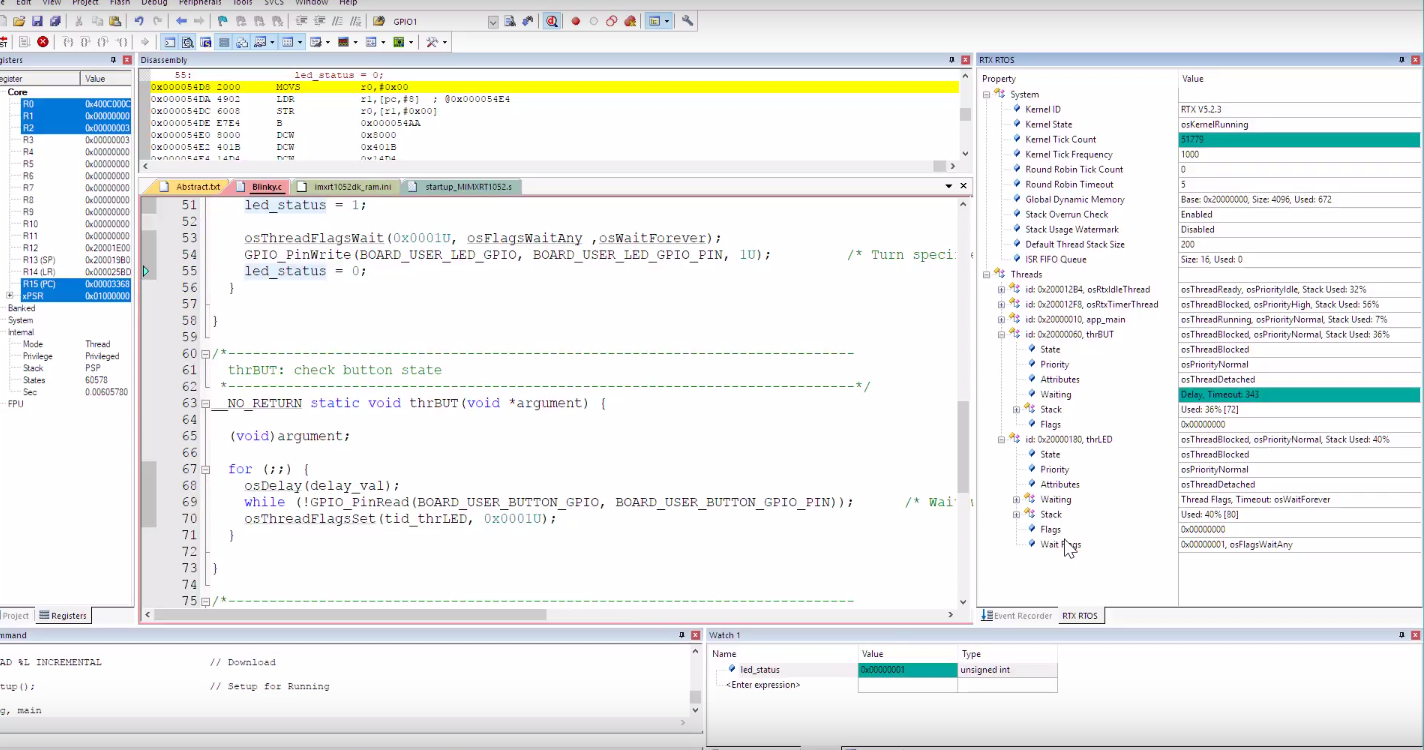Toggle the Registers Window toolbar button
Viewport: 1424px width, 750px height.
pos(224,42)
